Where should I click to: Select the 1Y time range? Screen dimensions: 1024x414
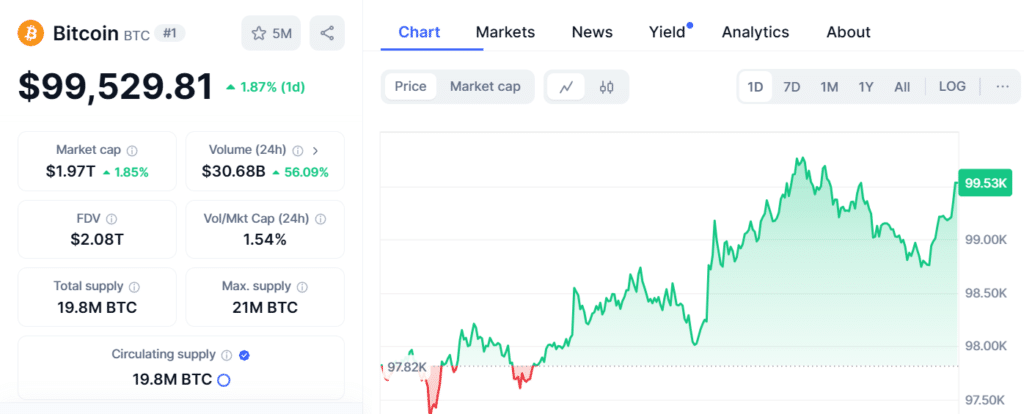pos(866,87)
